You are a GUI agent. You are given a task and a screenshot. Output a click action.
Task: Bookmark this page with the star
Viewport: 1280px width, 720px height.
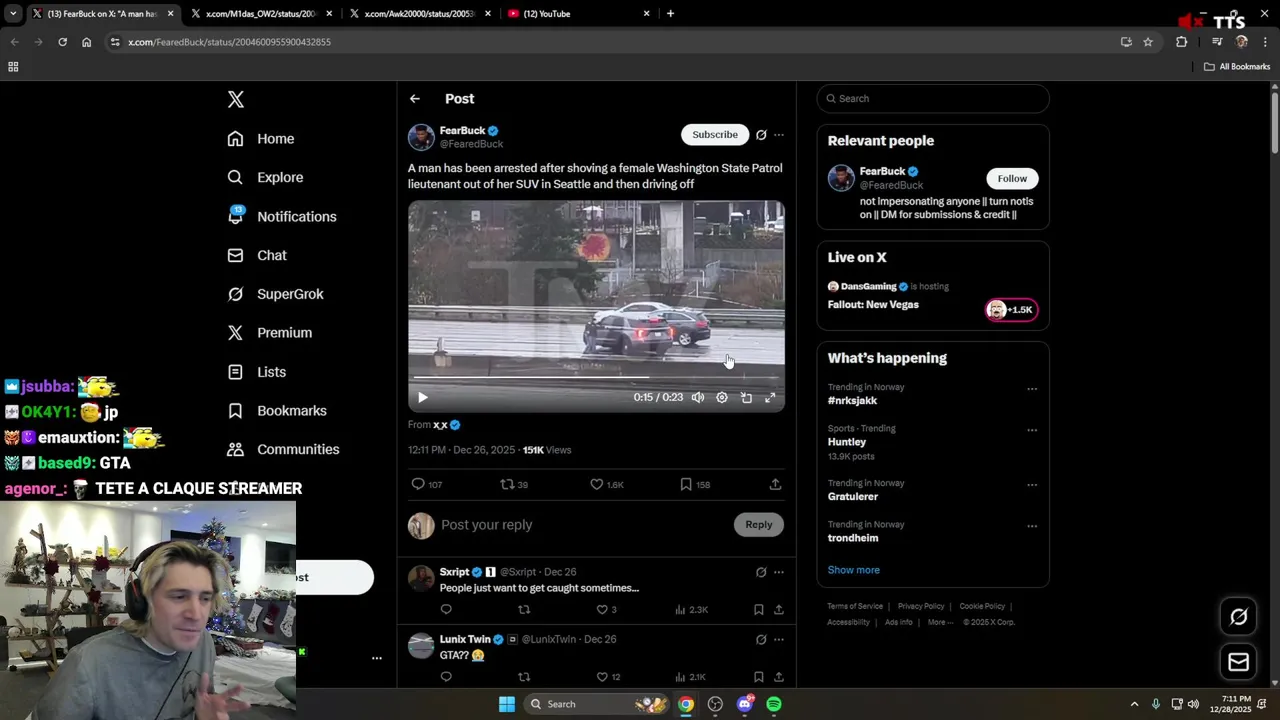point(1148,42)
